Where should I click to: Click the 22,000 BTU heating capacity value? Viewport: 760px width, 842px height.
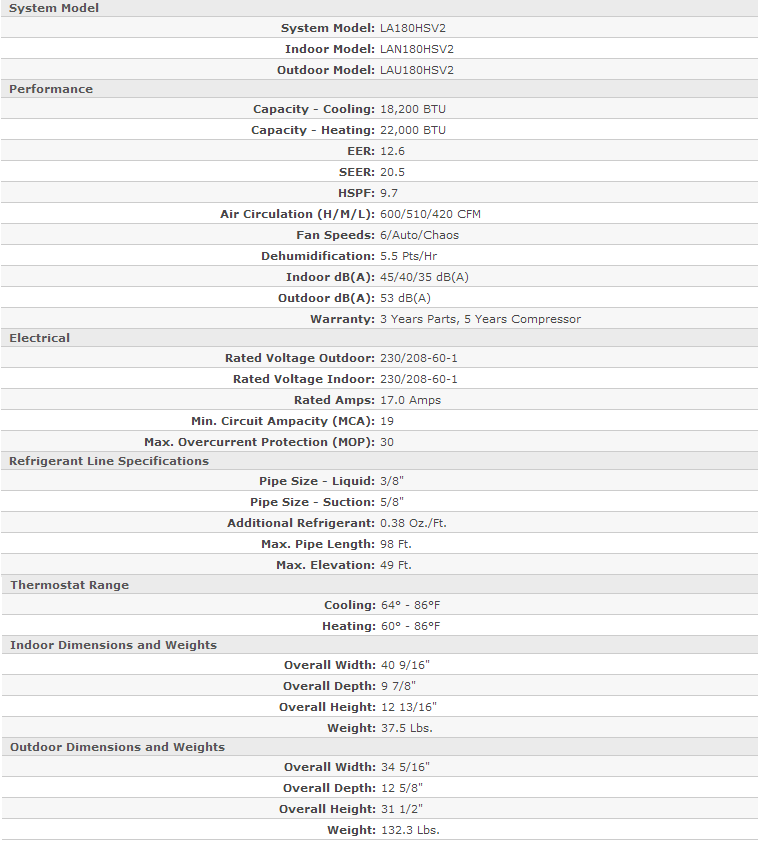point(413,130)
